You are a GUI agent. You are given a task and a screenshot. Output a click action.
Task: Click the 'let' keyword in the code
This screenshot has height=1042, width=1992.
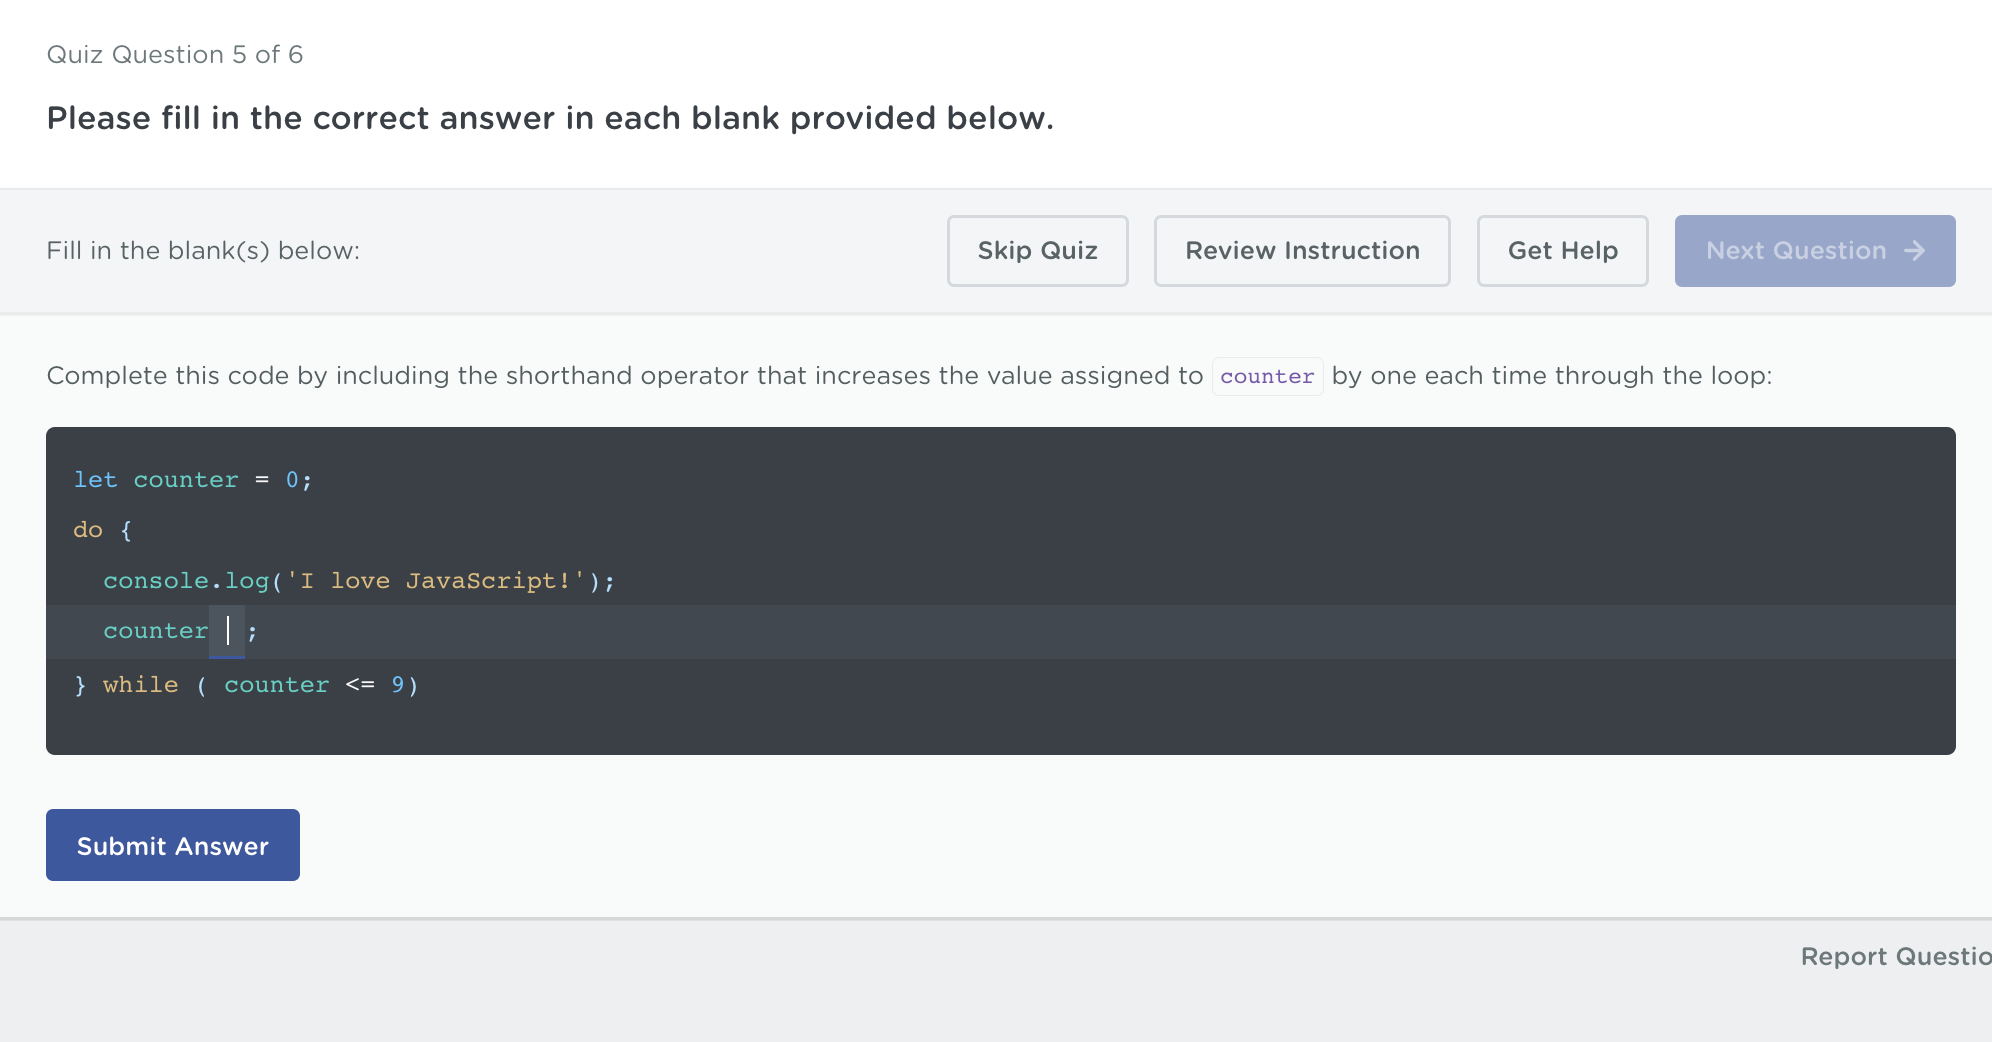(95, 480)
